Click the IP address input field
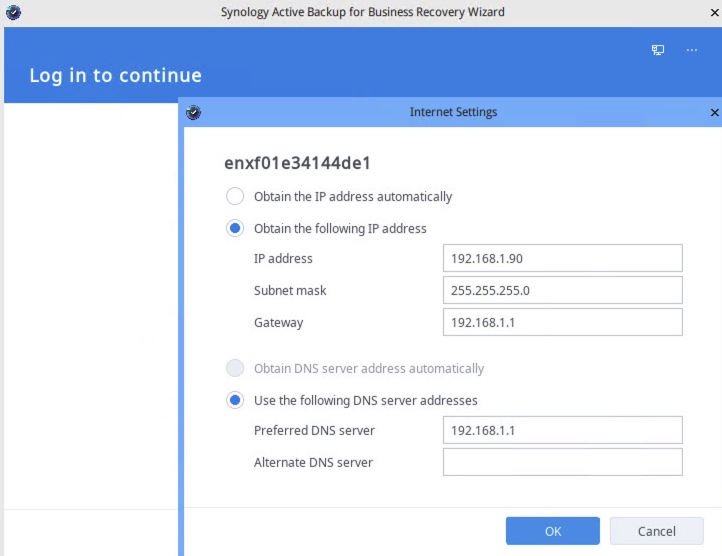The height and width of the screenshot is (556, 722). 563,258
